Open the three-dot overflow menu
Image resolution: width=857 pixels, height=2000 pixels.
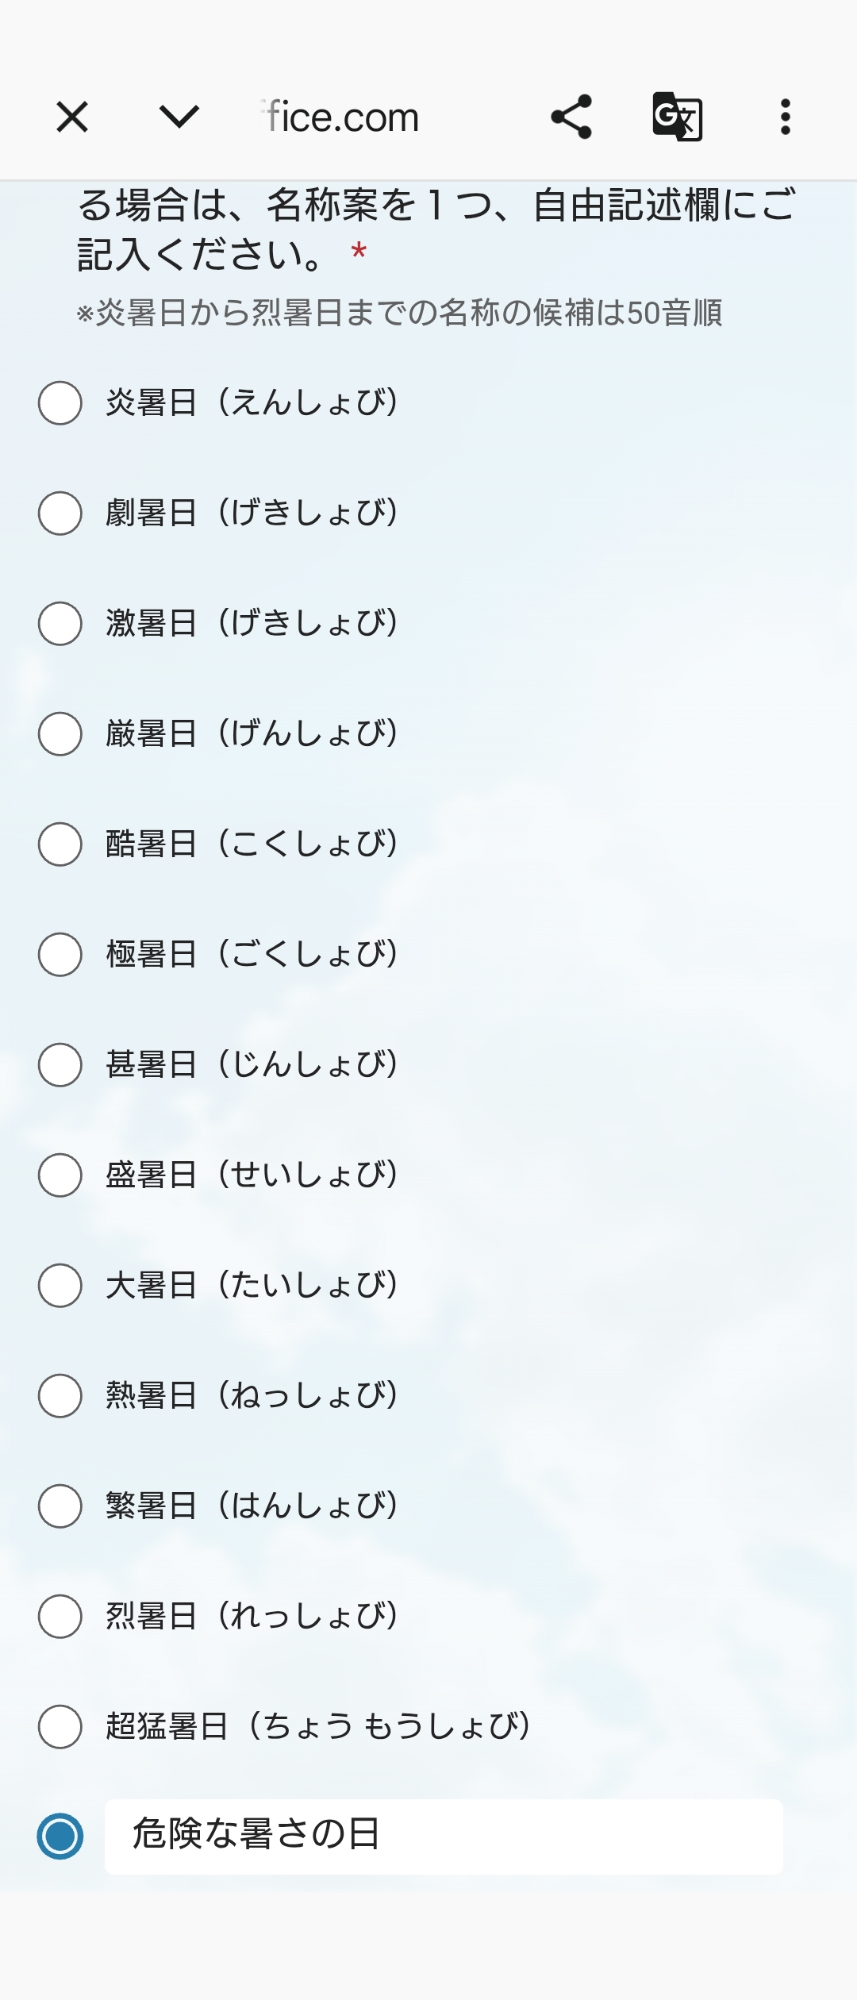point(785,117)
